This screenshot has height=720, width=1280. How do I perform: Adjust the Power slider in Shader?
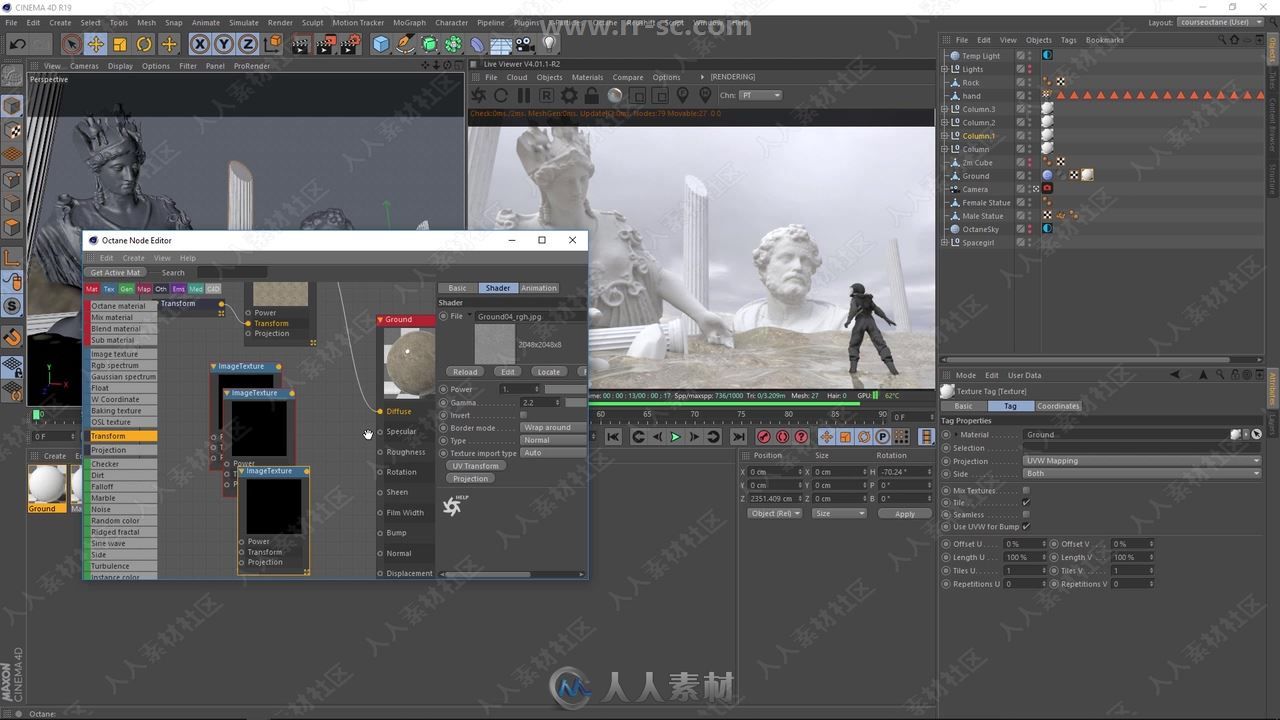[565, 389]
